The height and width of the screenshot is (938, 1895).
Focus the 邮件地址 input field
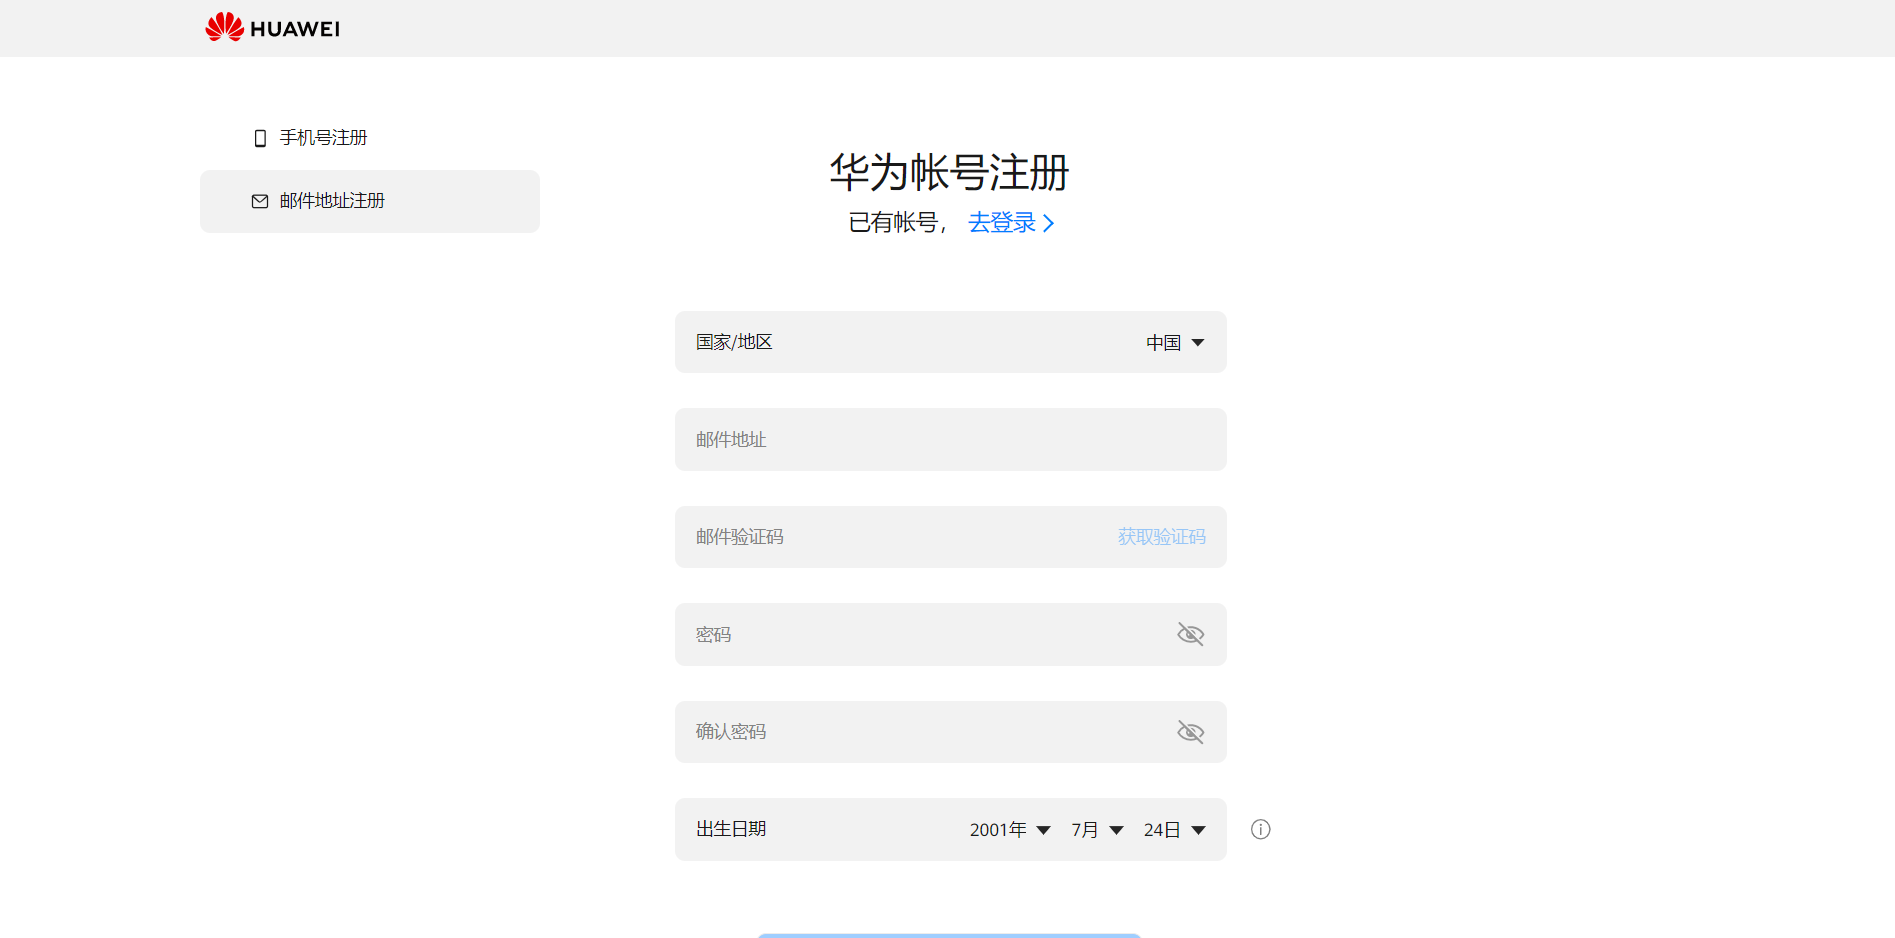pyautogui.click(x=951, y=439)
